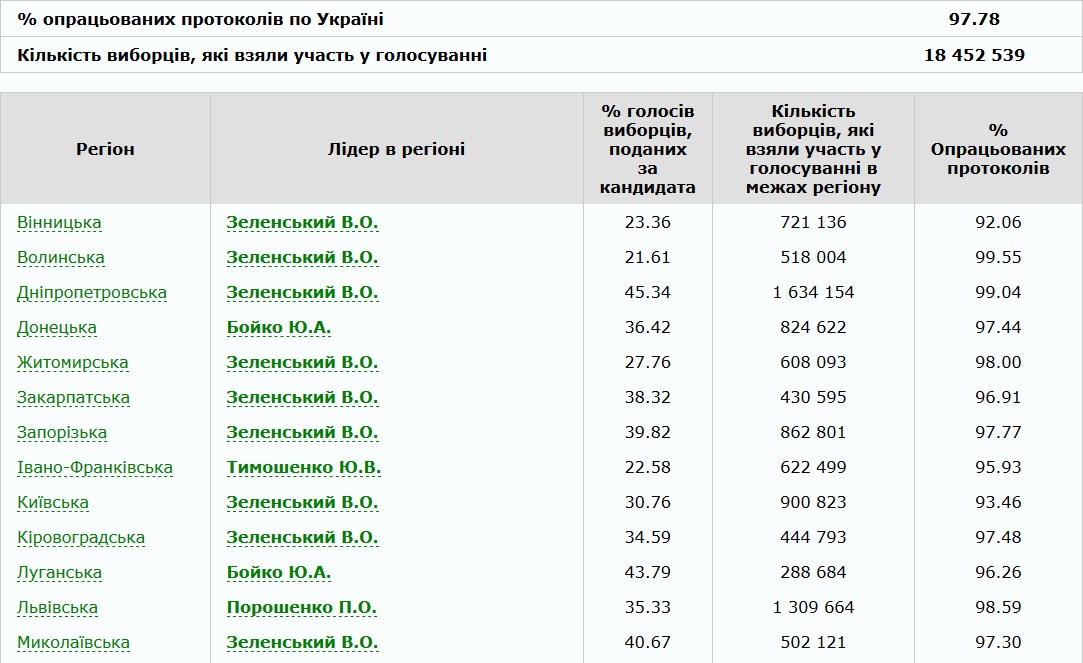Open the Волинська region link
Viewport: 1083px width, 663px height.
[x=61, y=258]
